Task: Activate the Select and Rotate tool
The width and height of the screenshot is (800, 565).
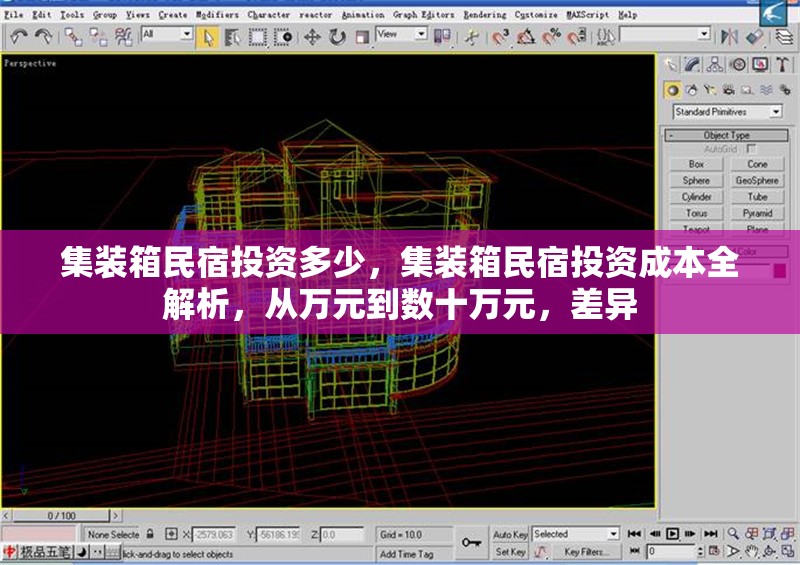Action: [337, 37]
